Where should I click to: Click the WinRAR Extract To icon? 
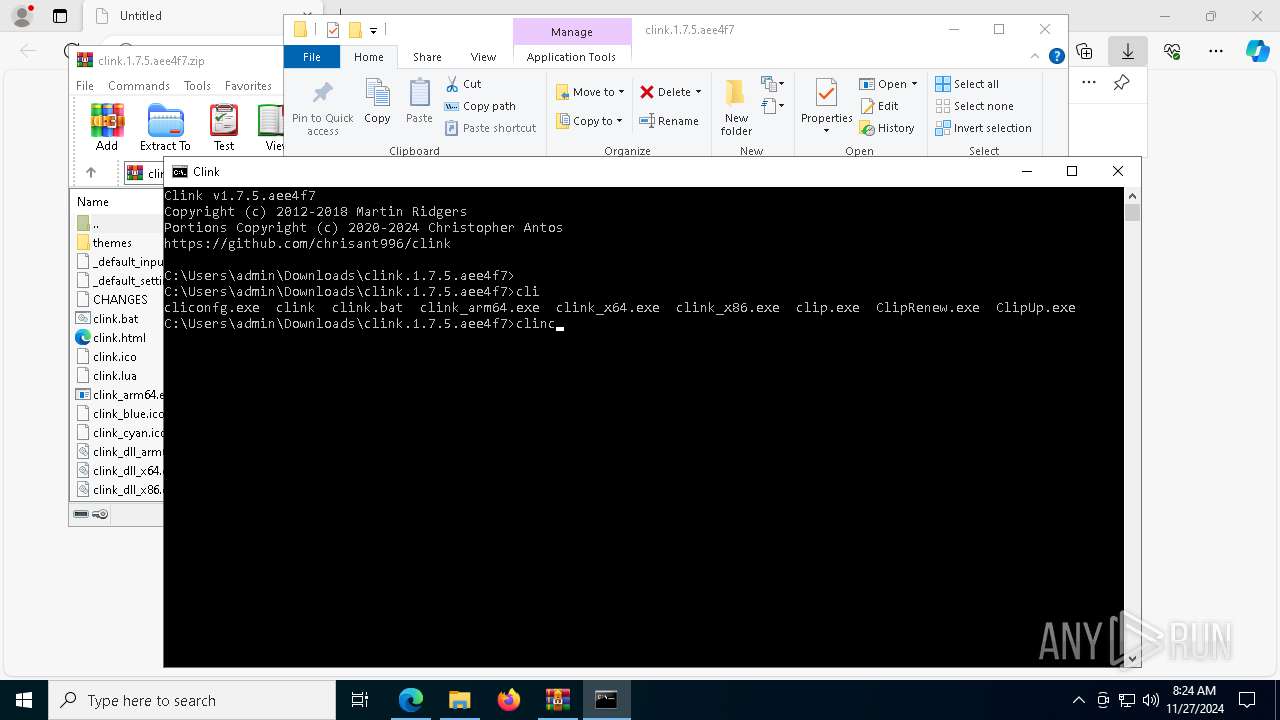click(165, 121)
